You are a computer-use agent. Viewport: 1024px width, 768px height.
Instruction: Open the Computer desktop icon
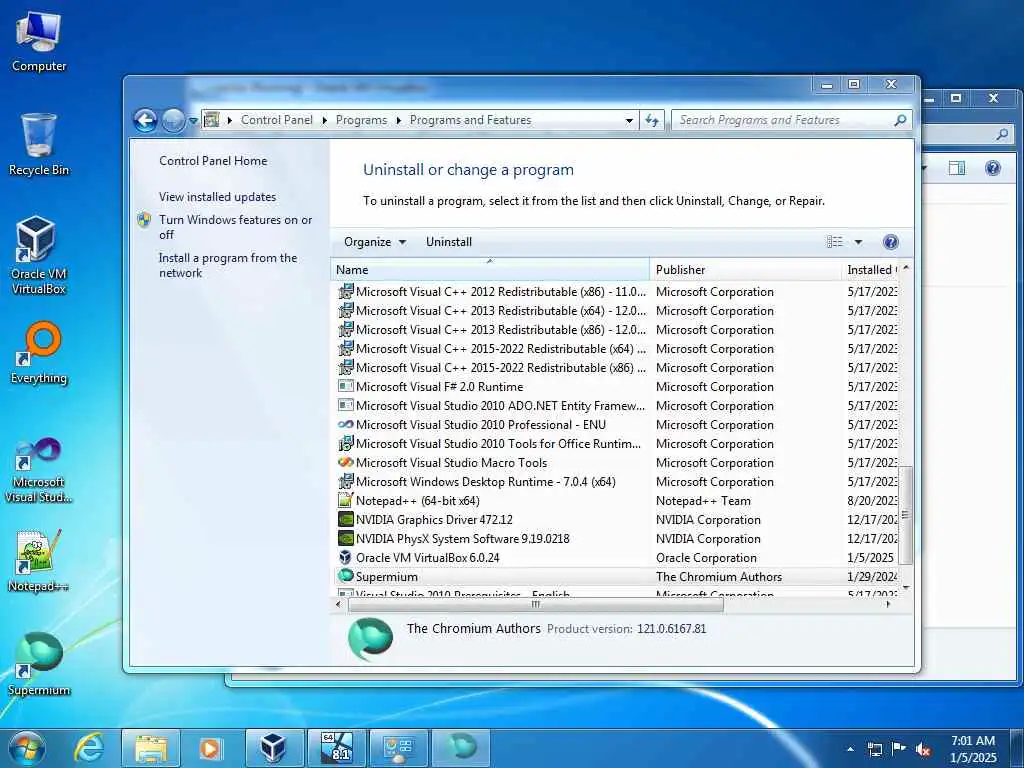(39, 42)
